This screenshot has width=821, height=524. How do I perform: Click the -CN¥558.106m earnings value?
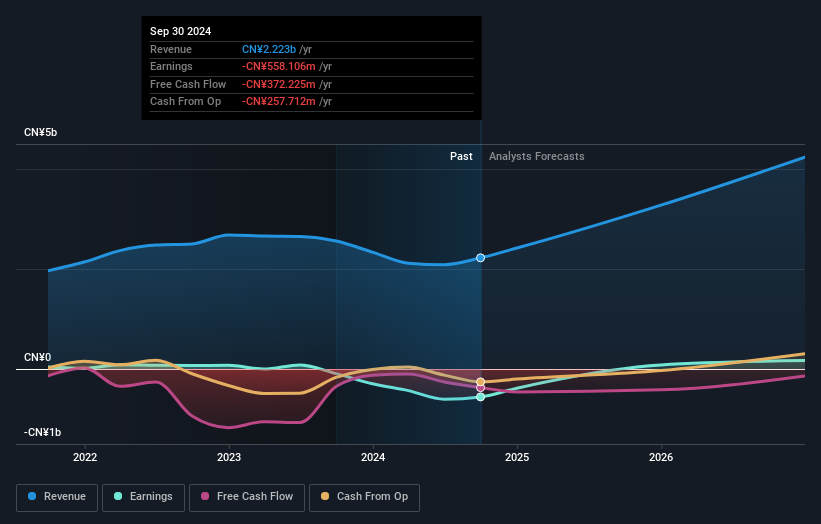click(x=279, y=66)
